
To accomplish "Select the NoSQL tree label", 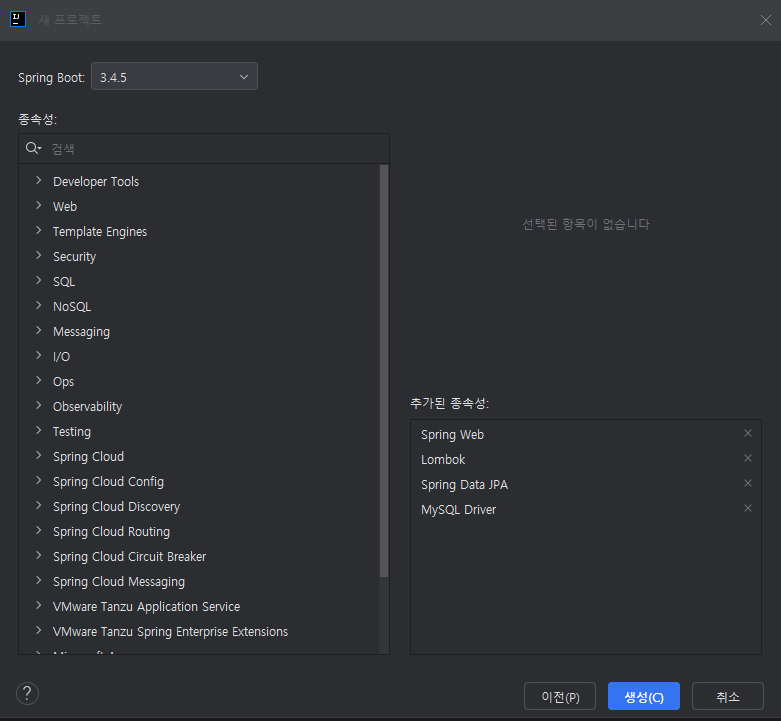I will coord(72,307).
